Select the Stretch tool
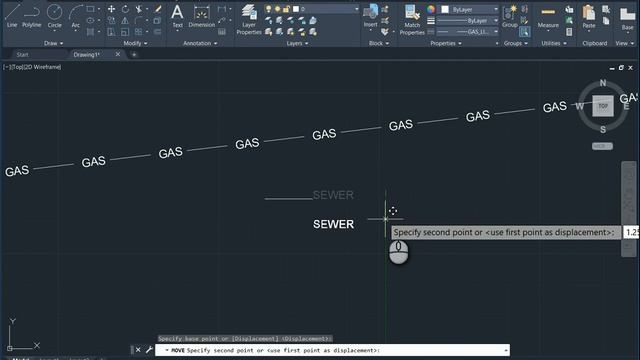 tap(111, 32)
